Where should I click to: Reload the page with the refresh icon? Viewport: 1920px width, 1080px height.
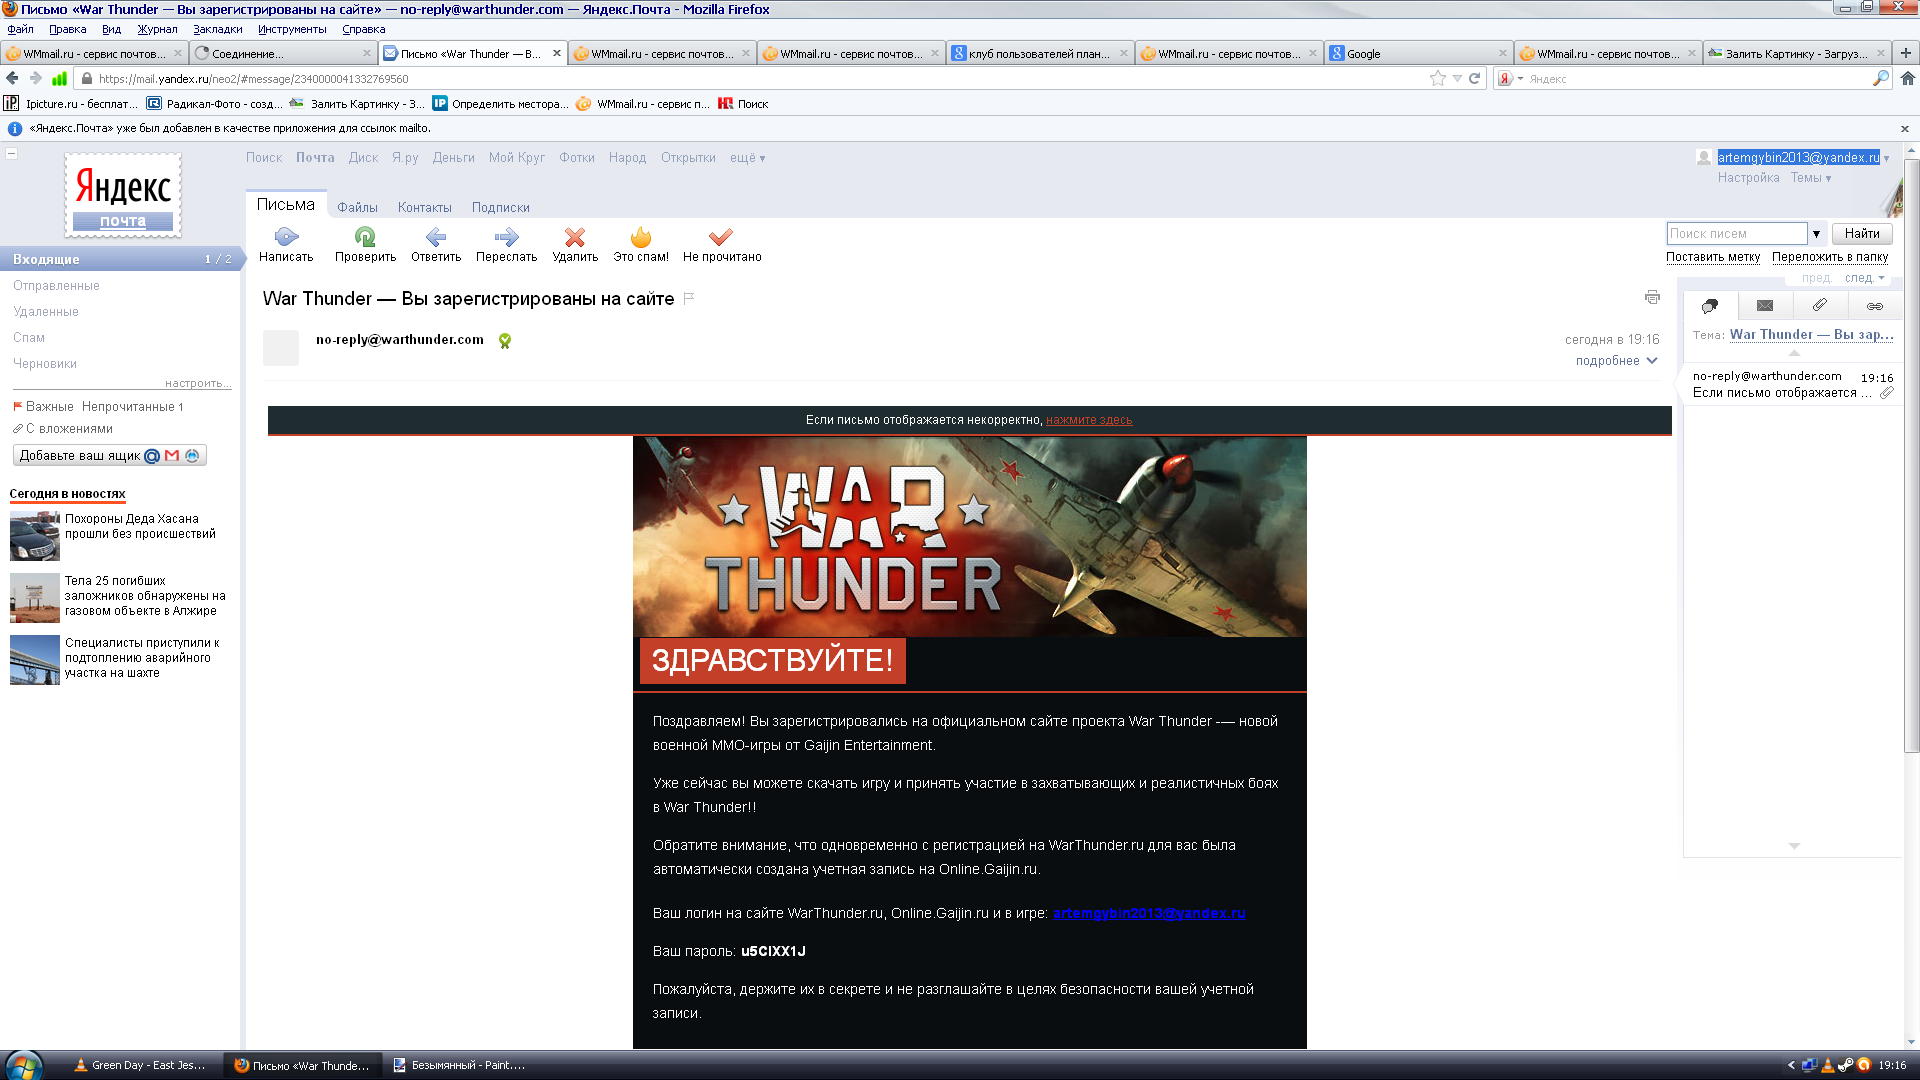pyautogui.click(x=1474, y=78)
